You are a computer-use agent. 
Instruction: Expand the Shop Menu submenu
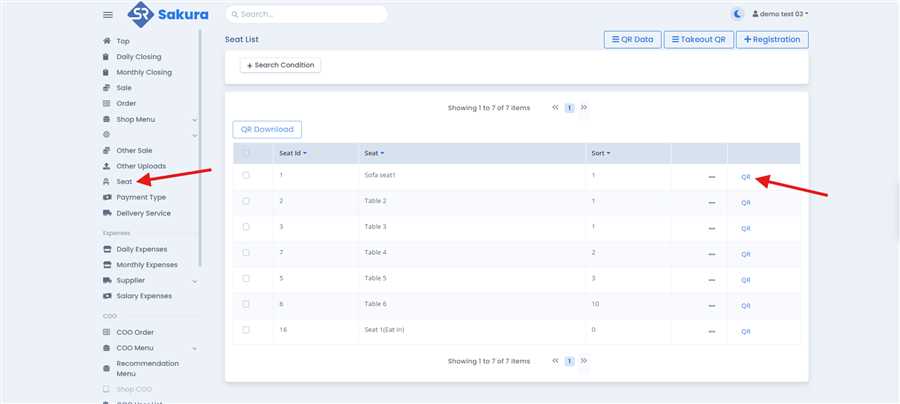[x=194, y=119]
